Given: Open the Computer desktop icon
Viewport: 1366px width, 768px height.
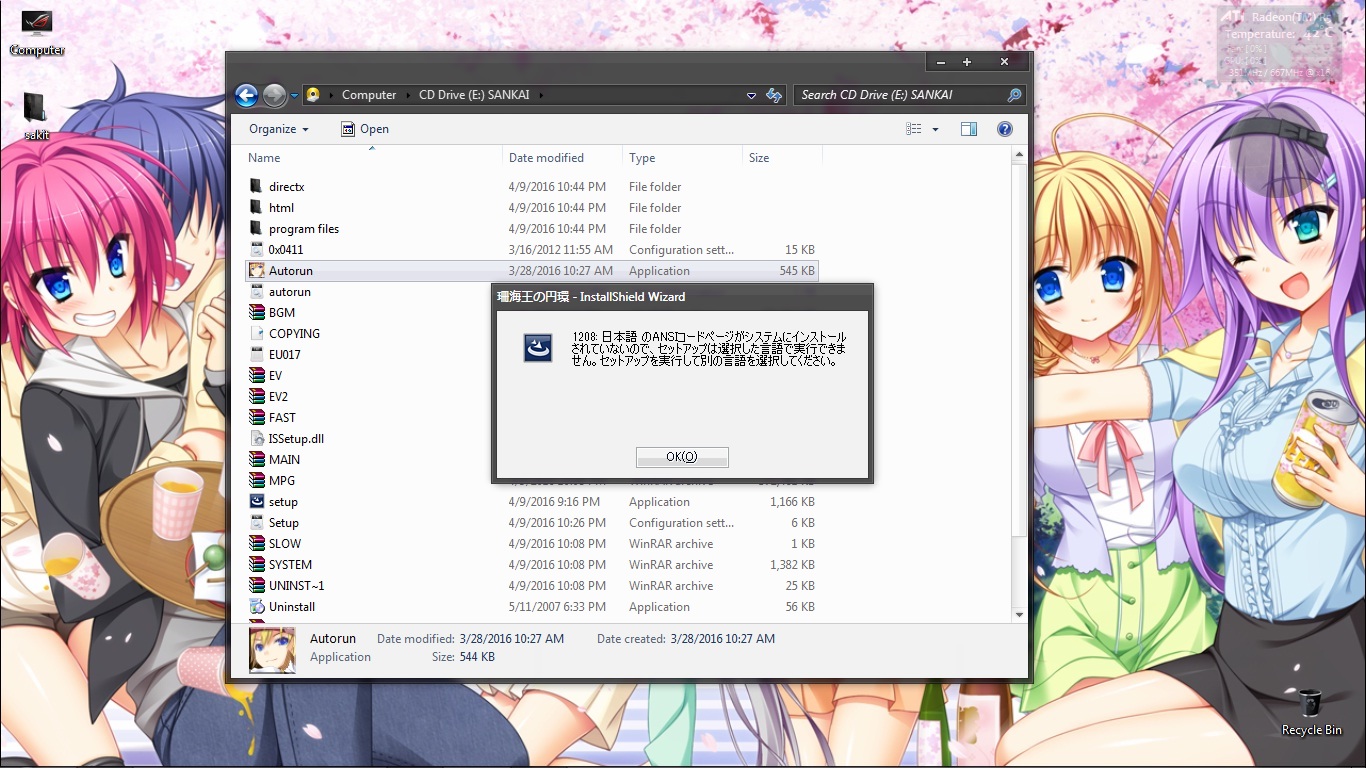Looking at the screenshot, I should tap(37, 32).
